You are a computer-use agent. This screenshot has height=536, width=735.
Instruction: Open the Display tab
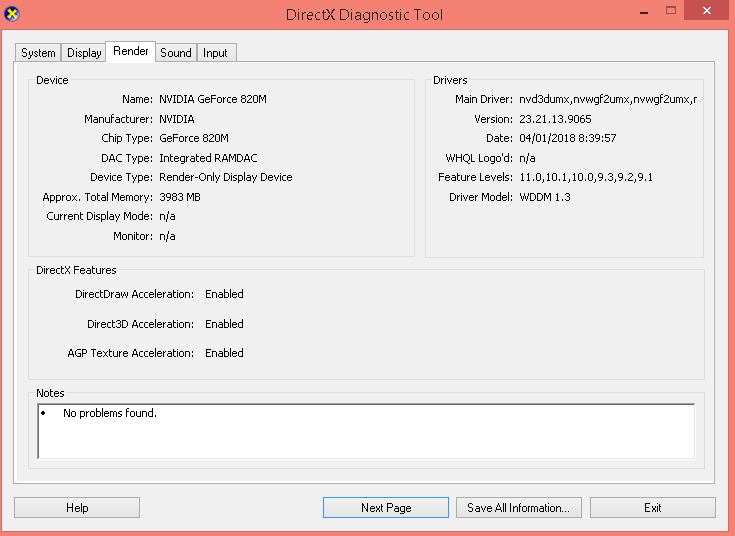84,53
